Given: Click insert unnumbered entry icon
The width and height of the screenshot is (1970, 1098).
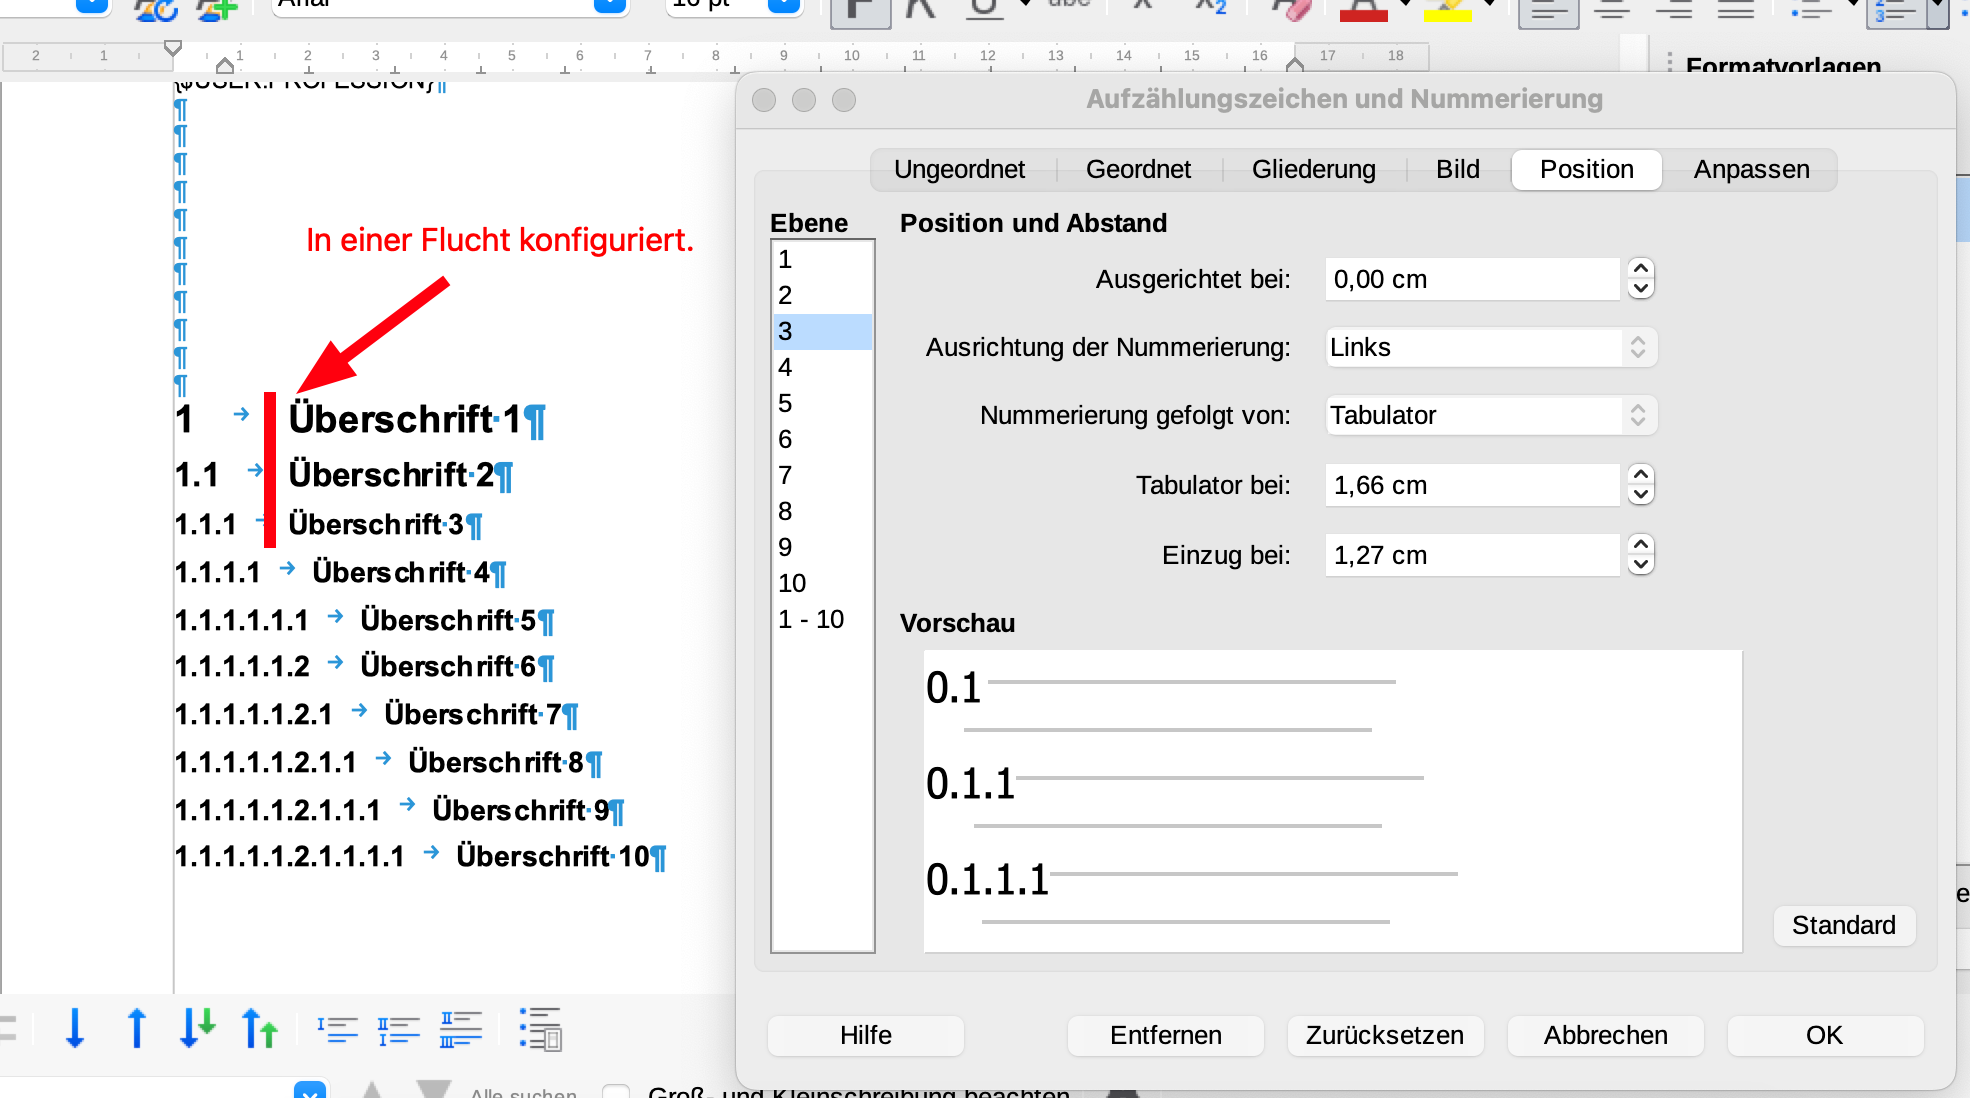Looking at the screenshot, I should tap(338, 1029).
